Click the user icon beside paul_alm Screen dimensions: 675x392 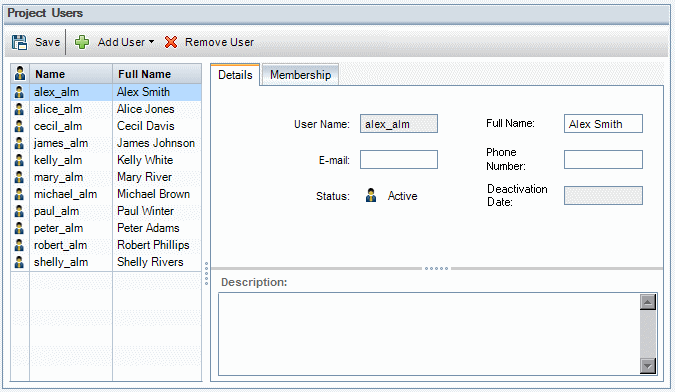click(19, 211)
